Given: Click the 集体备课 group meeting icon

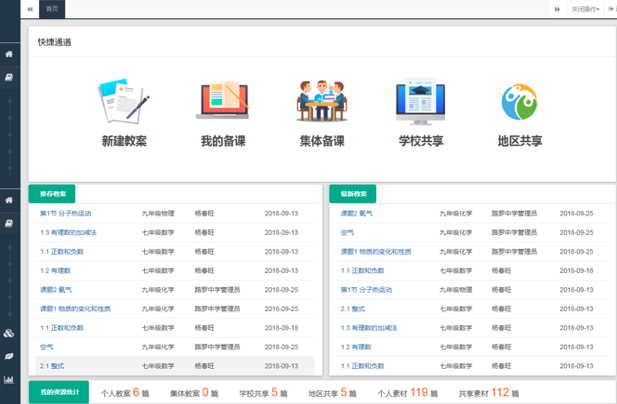Looking at the screenshot, I should click(322, 101).
